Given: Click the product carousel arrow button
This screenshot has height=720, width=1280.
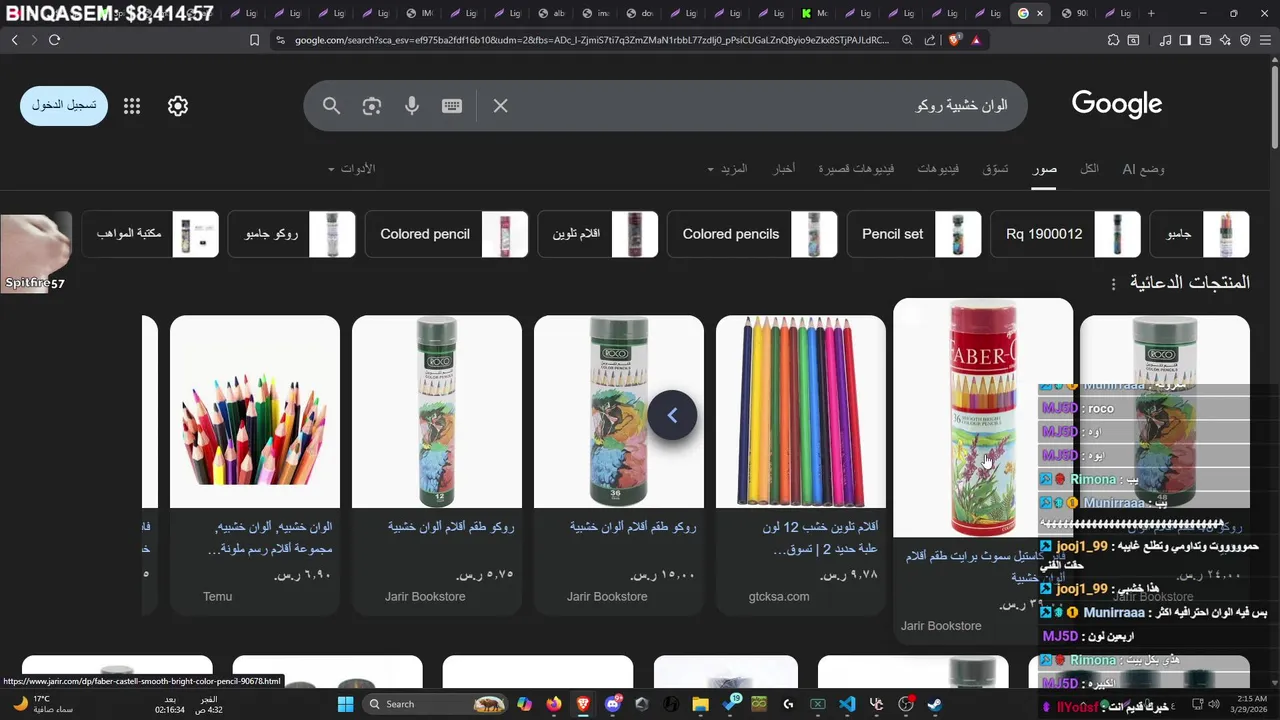Looking at the screenshot, I should click(x=672, y=415).
